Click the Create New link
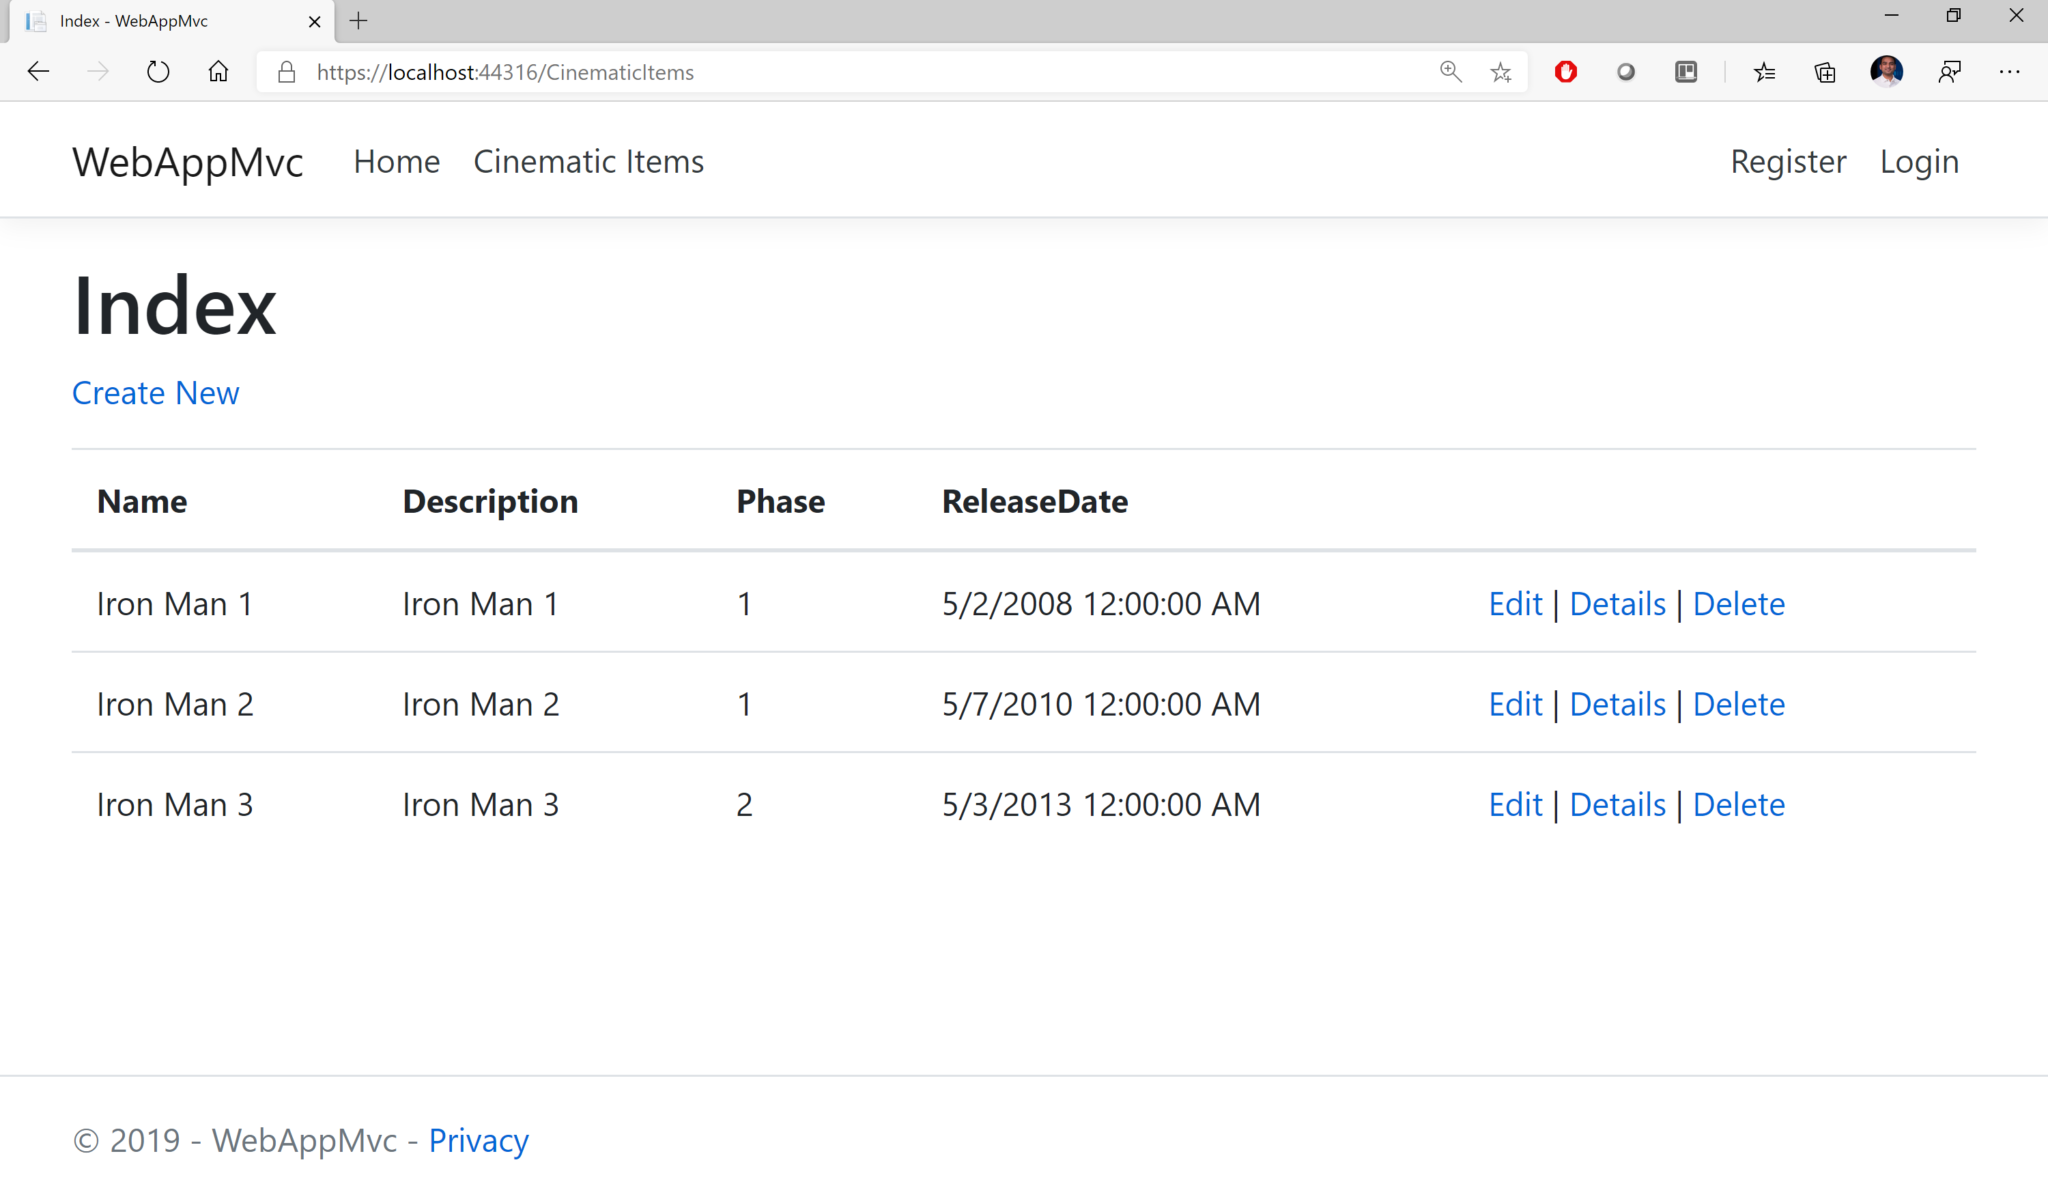This screenshot has height=1199, width=2048. pyautogui.click(x=156, y=393)
